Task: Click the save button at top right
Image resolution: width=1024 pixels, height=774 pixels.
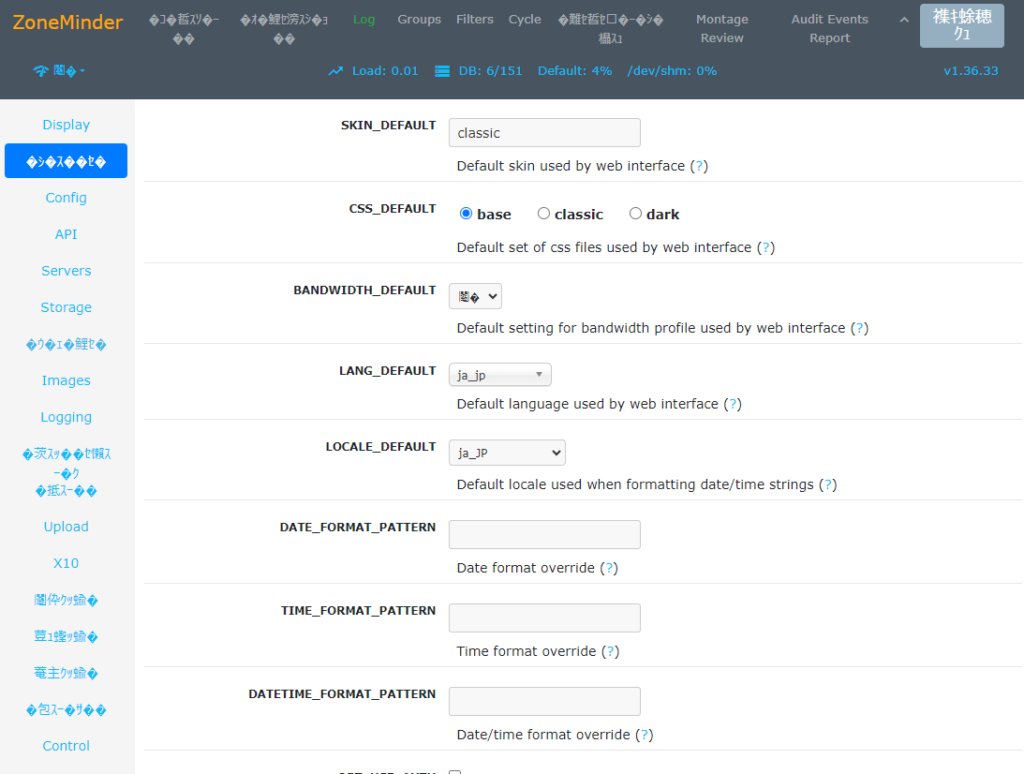Action: click(961, 26)
